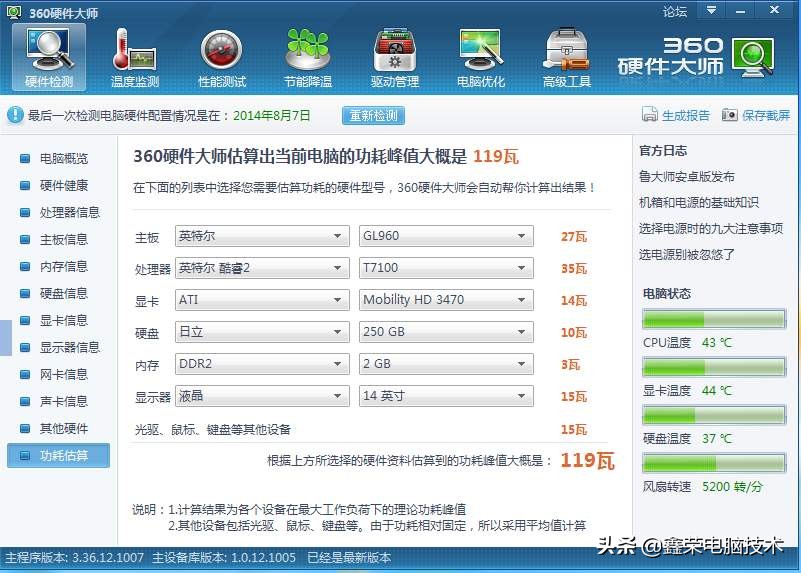Screen dimensions: 801x573
Task: Click the icon next to 声卡信息
Action: [x=25, y=401]
